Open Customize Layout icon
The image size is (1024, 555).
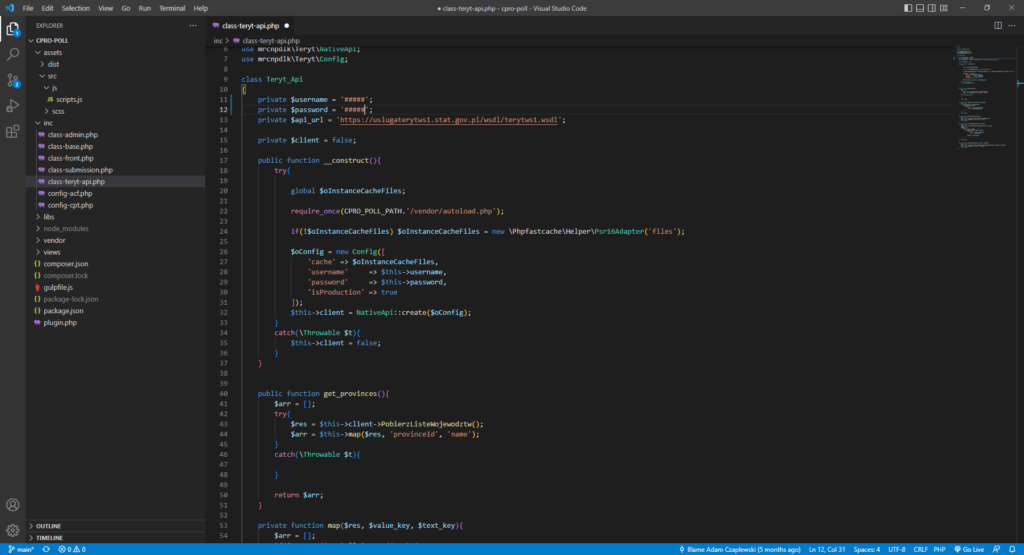pos(944,8)
